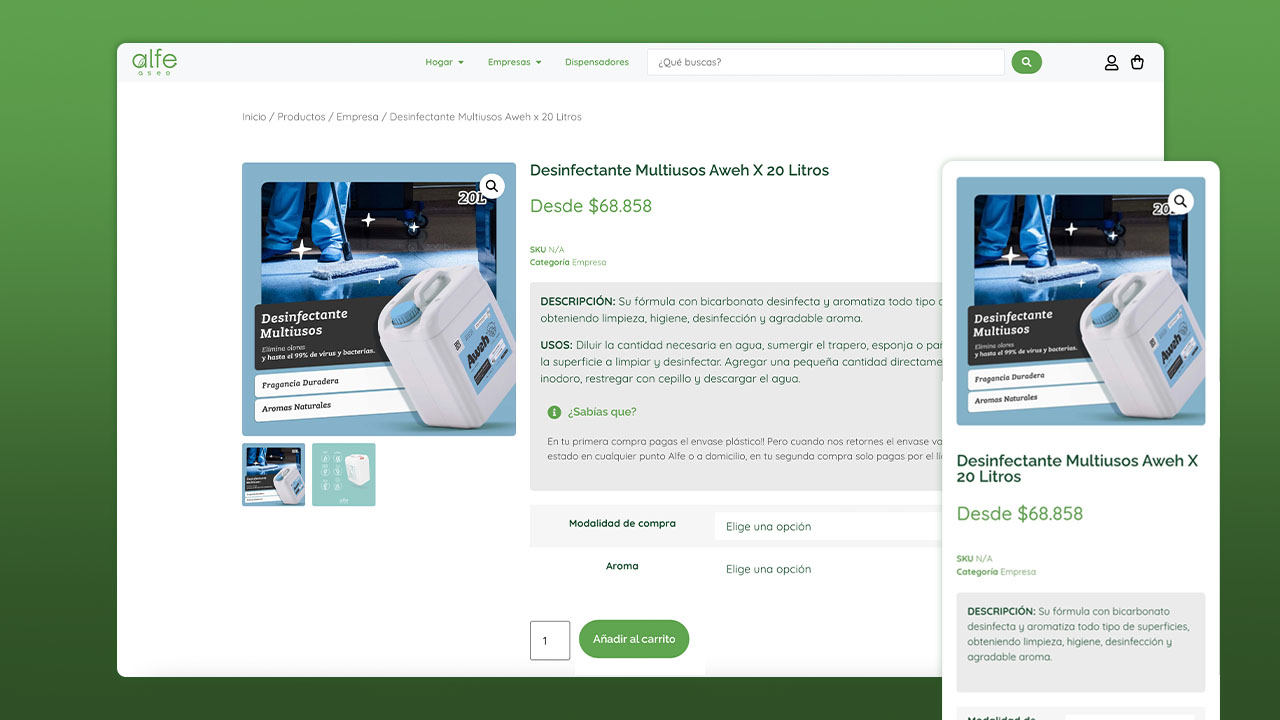Click the DESCRIPCIÓN paragraph in mobile view

click(1079, 634)
